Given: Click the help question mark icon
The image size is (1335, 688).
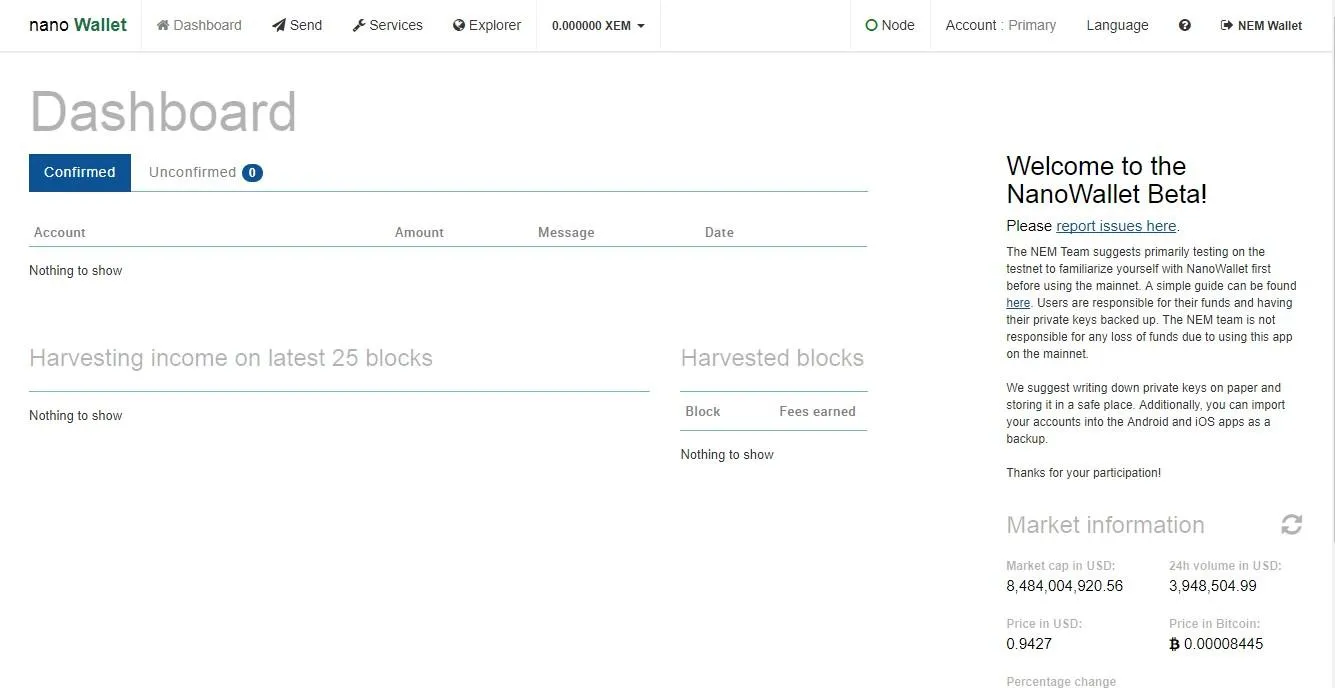Looking at the screenshot, I should tap(1184, 25).
